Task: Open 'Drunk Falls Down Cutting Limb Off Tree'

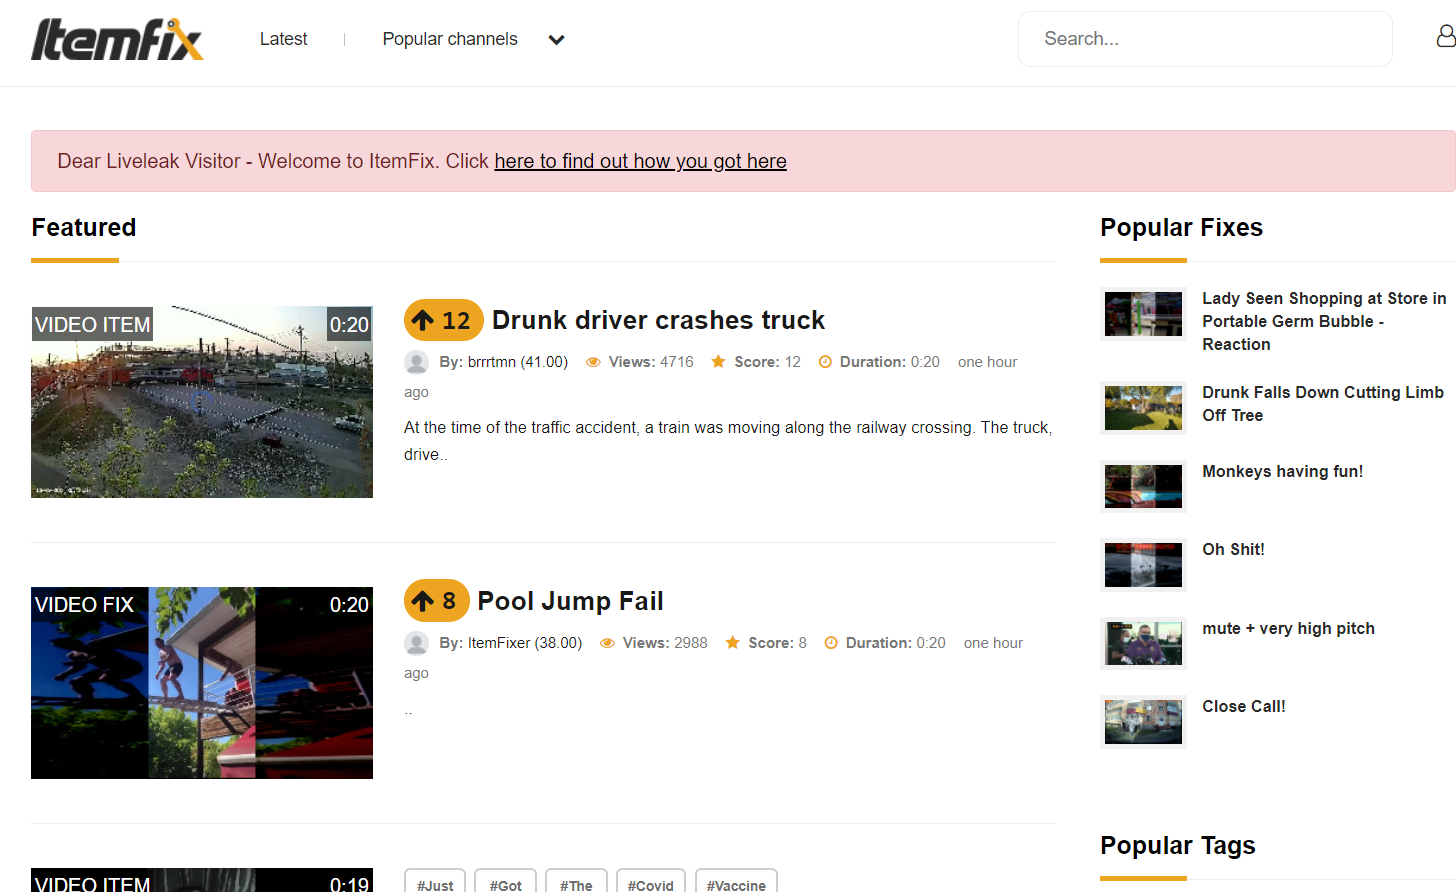Action: (x=1322, y=404)
